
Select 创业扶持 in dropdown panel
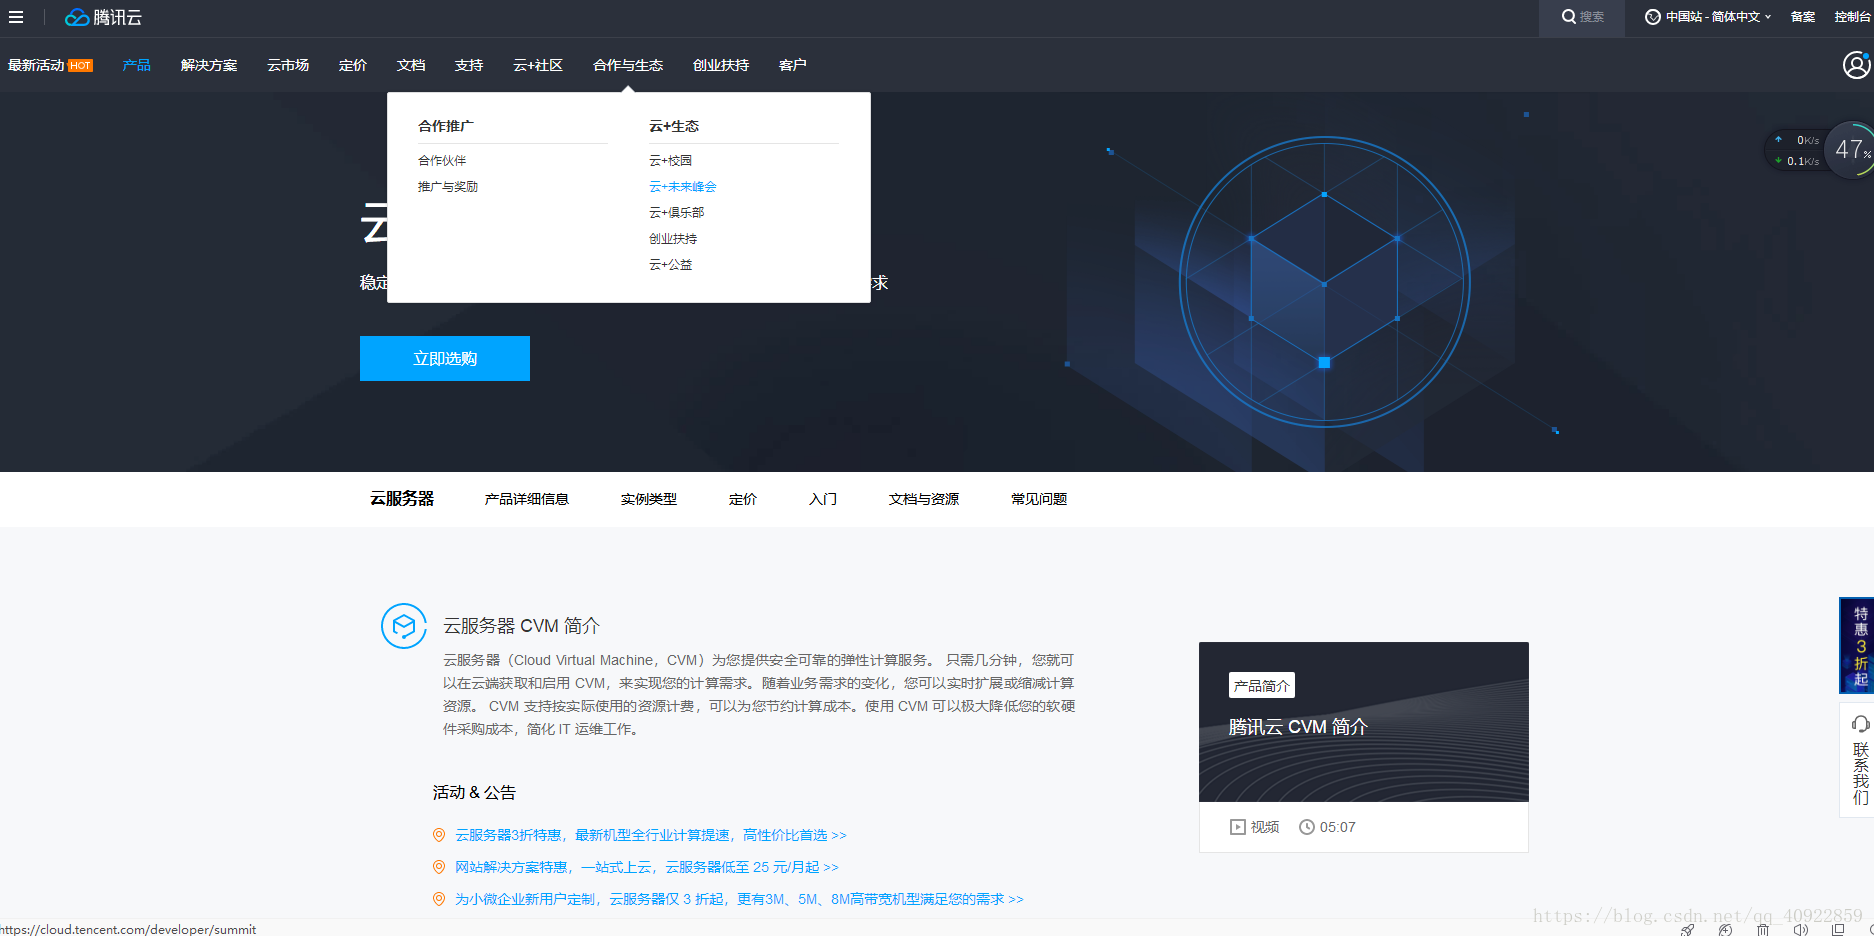point(673,238)
